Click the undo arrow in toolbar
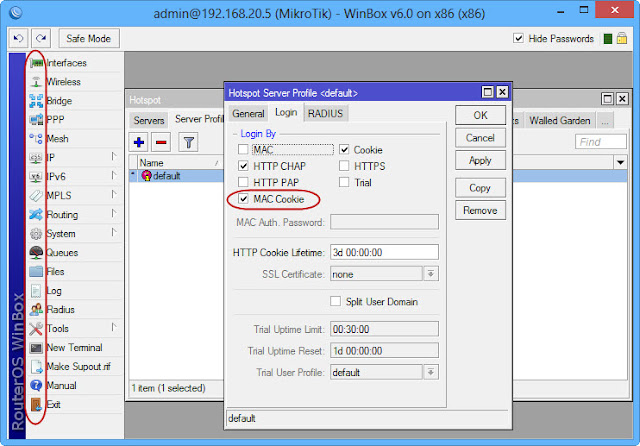This screenshot has height=446, width=640. coord(18,38)
